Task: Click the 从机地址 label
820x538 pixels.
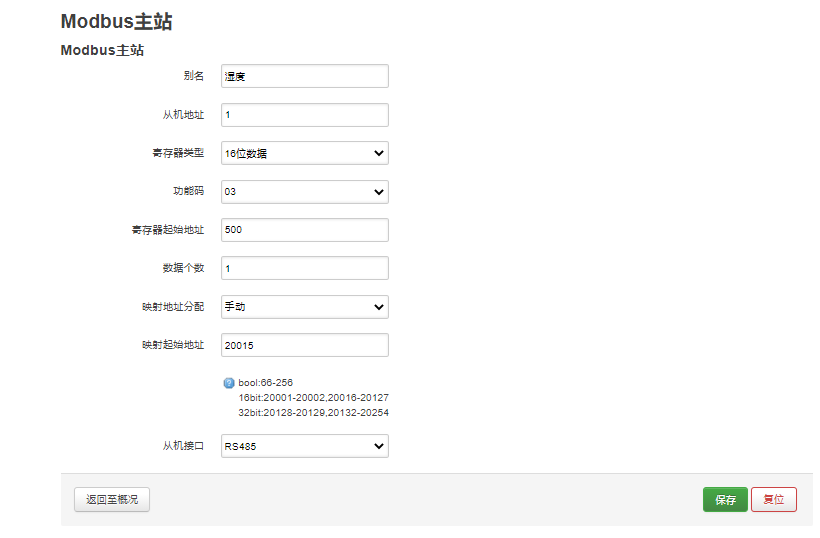Action: pos(183,115)
